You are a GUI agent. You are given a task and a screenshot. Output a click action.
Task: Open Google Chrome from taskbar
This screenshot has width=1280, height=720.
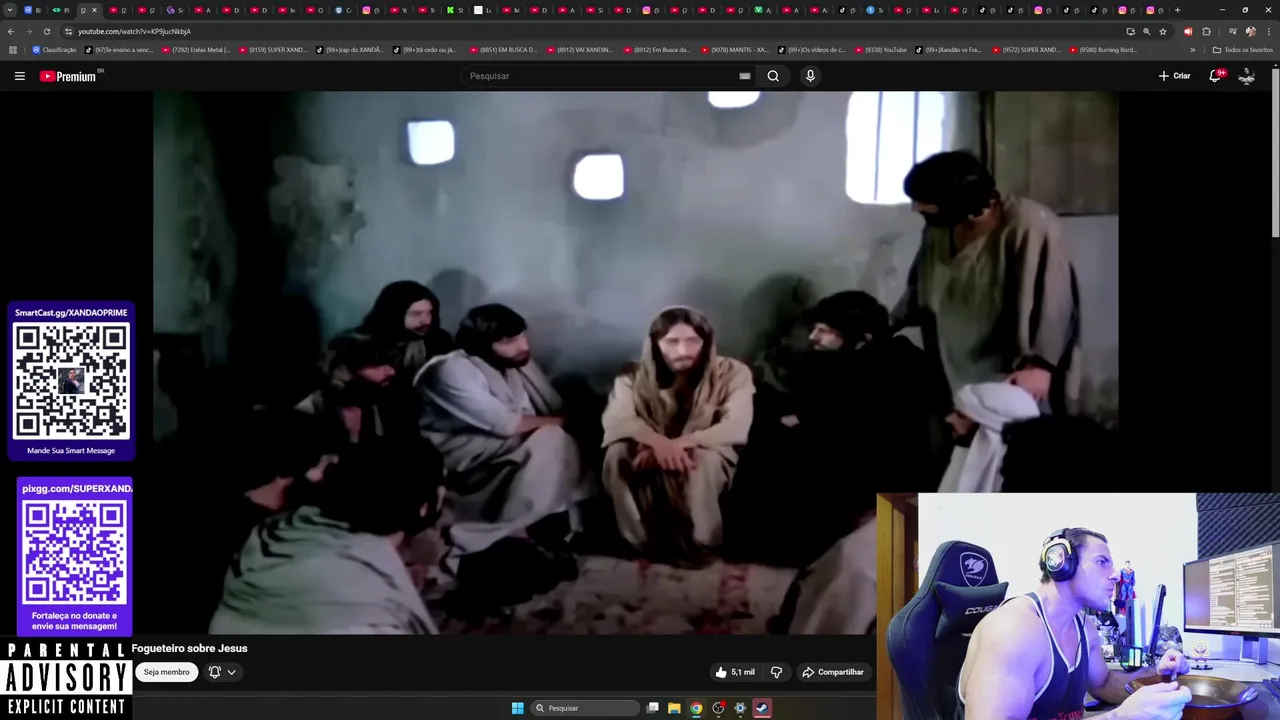point(696,708)
